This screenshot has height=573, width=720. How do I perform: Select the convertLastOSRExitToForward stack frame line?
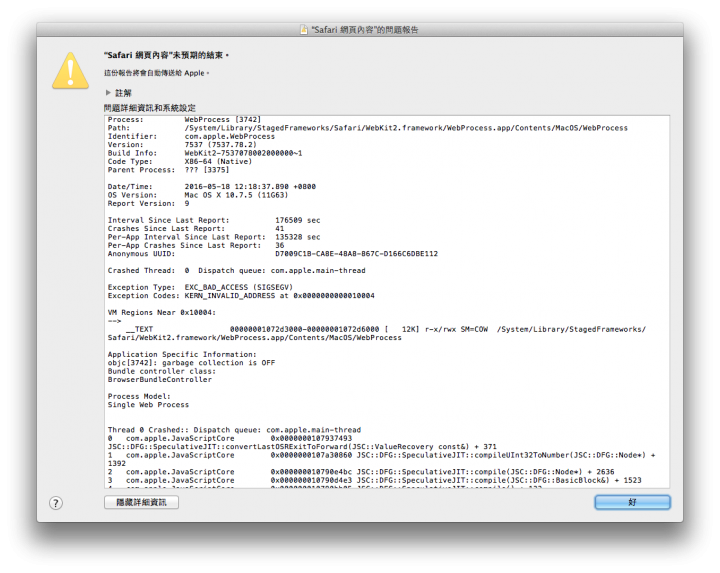point(302,443)
